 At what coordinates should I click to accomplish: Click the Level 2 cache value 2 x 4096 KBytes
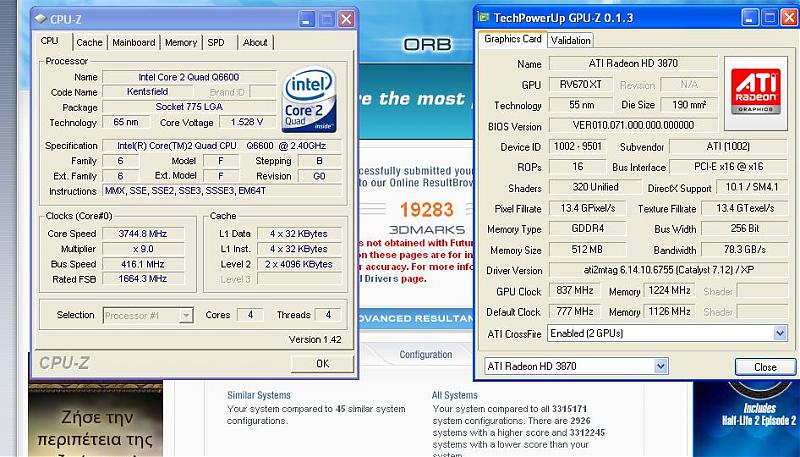[299, 264]
